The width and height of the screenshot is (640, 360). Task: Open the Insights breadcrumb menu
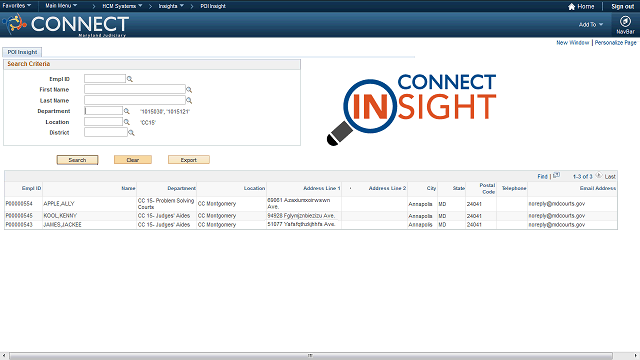[171, 6]
